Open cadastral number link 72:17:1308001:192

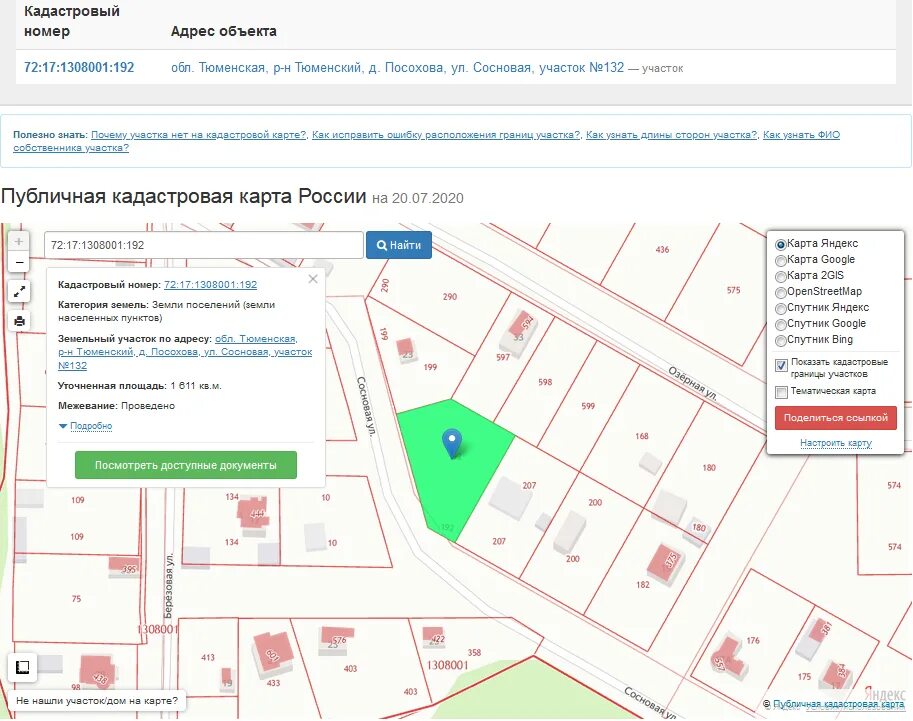click(79, 67)
